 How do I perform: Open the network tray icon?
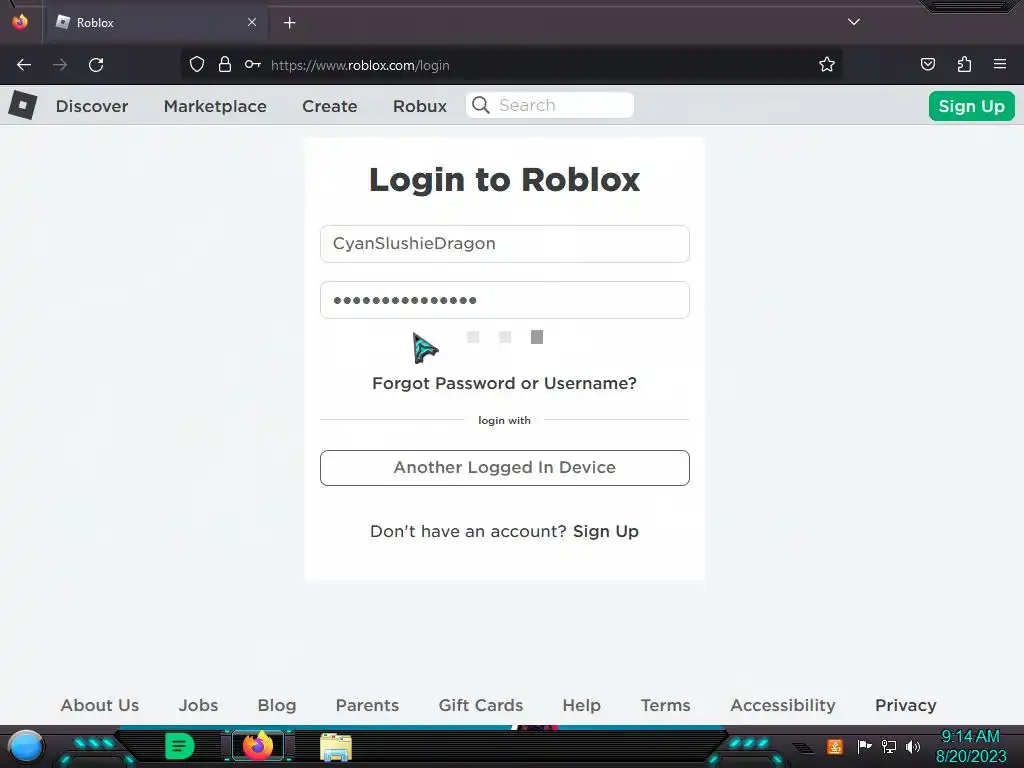click(889, 746)
